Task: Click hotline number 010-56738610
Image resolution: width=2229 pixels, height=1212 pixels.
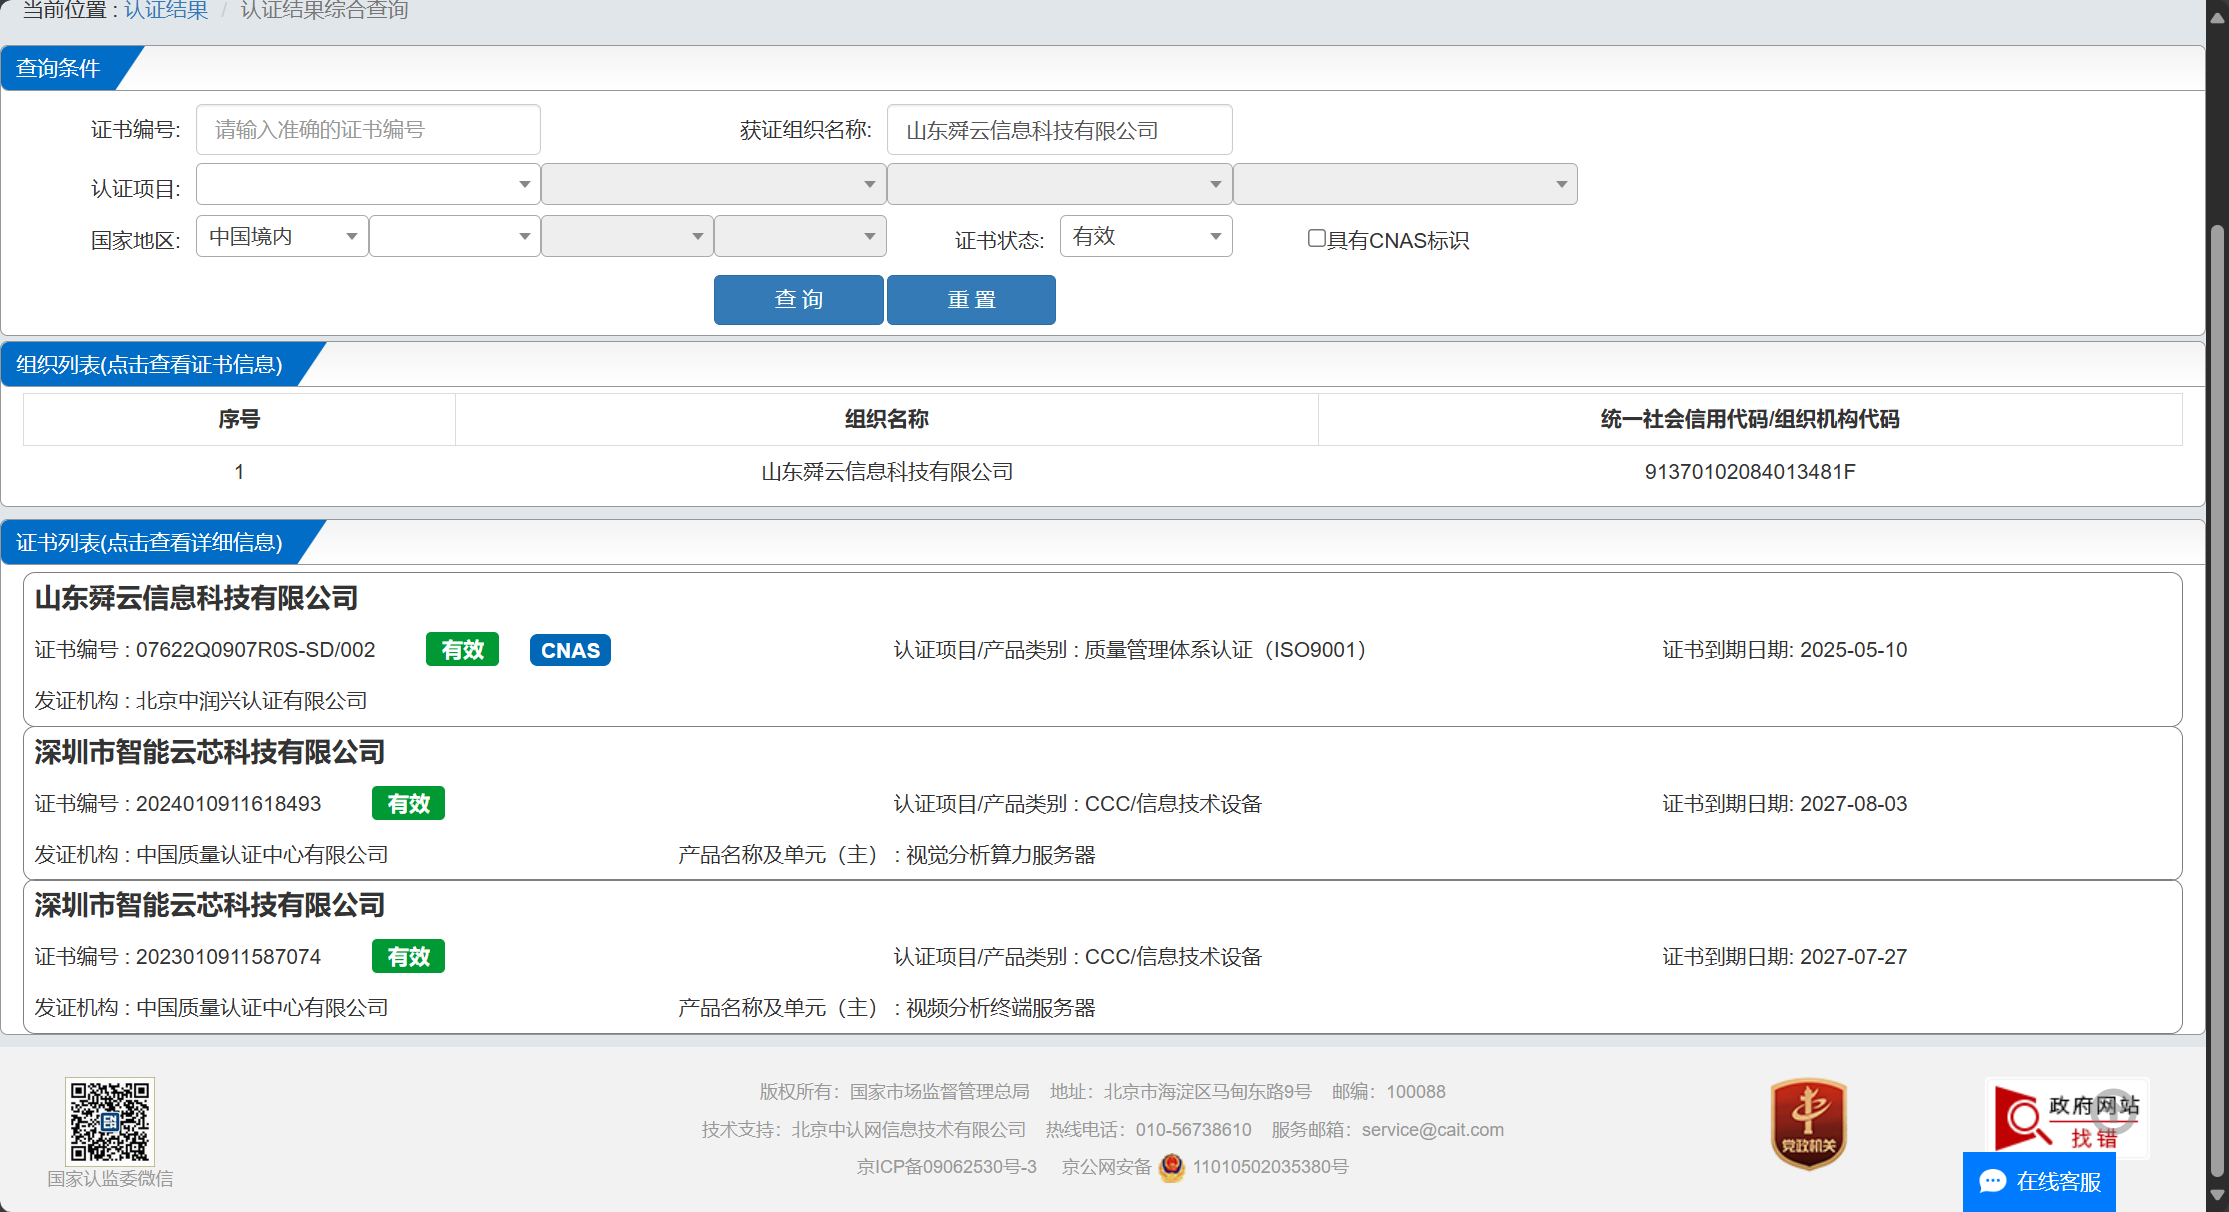Action: [1193, 1130]
